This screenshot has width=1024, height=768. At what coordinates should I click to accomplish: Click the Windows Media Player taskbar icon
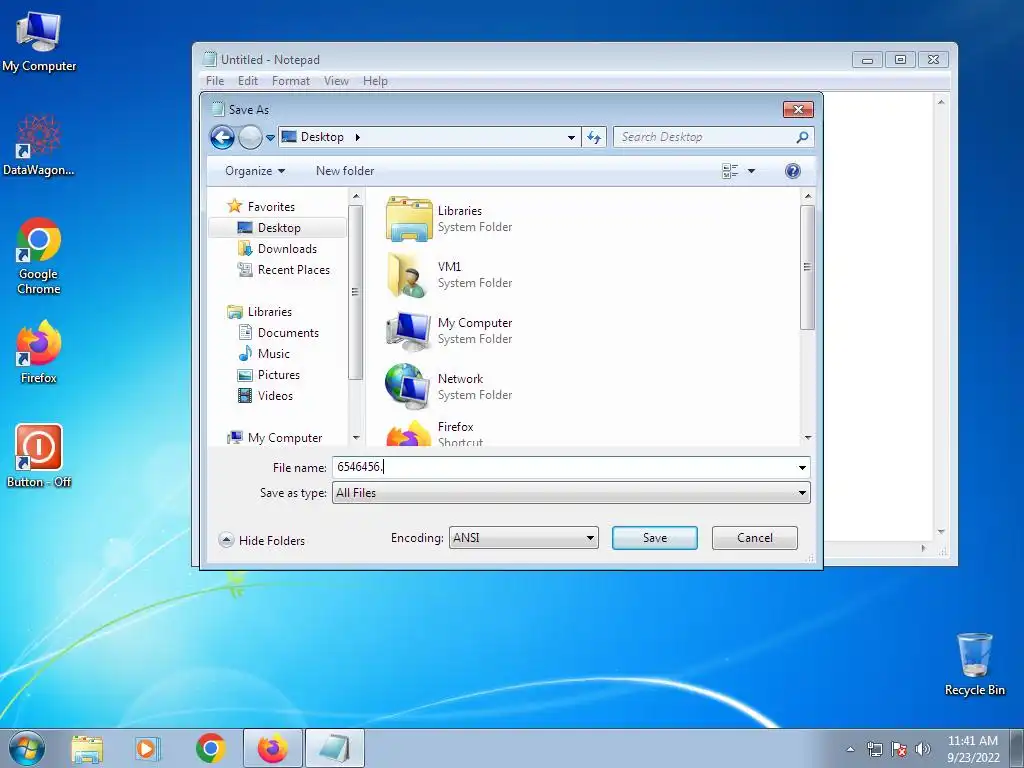(x=148, y=748)
